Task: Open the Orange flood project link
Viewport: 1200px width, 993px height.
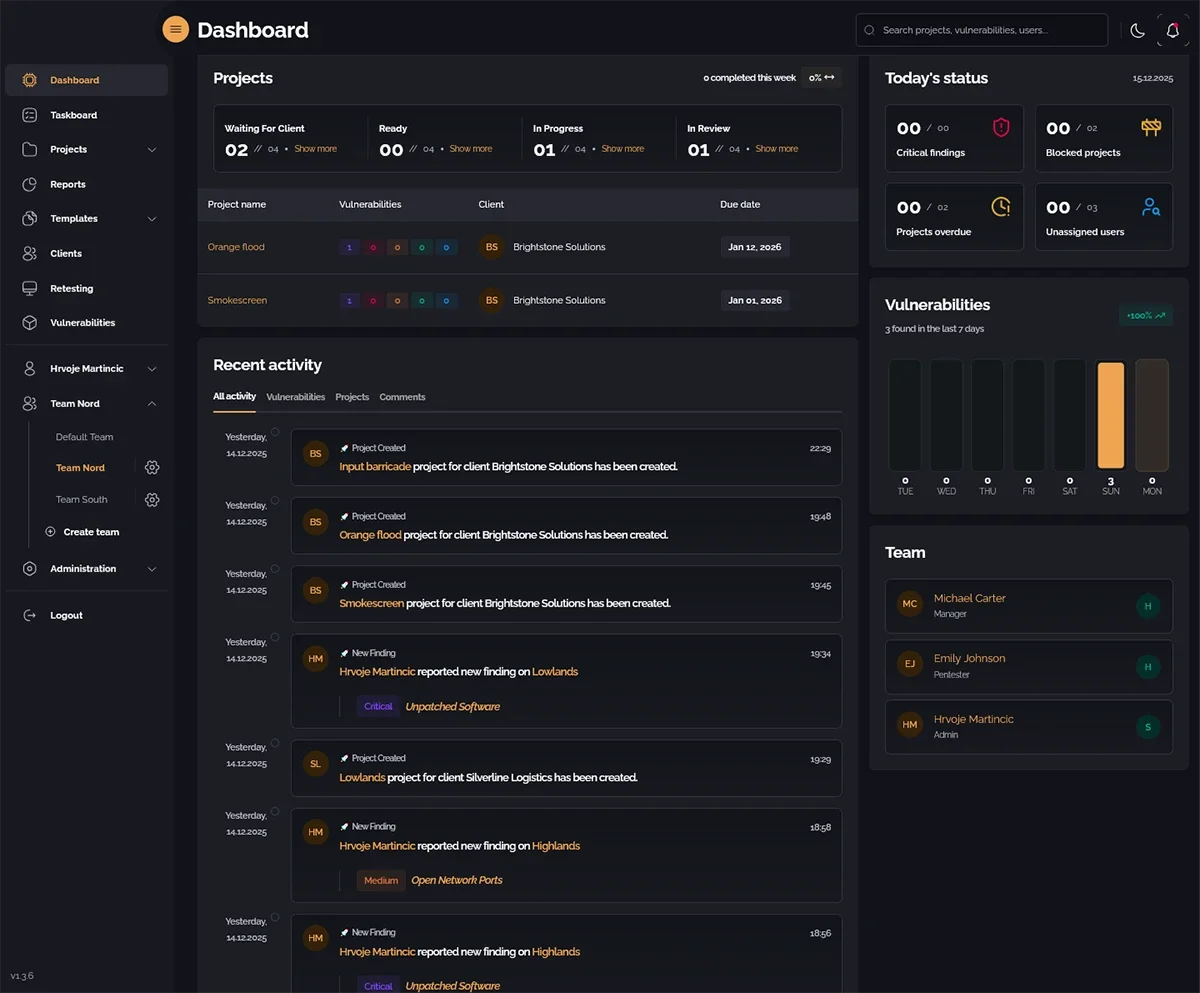Action: pyautogui.click(x=236, y=247)
